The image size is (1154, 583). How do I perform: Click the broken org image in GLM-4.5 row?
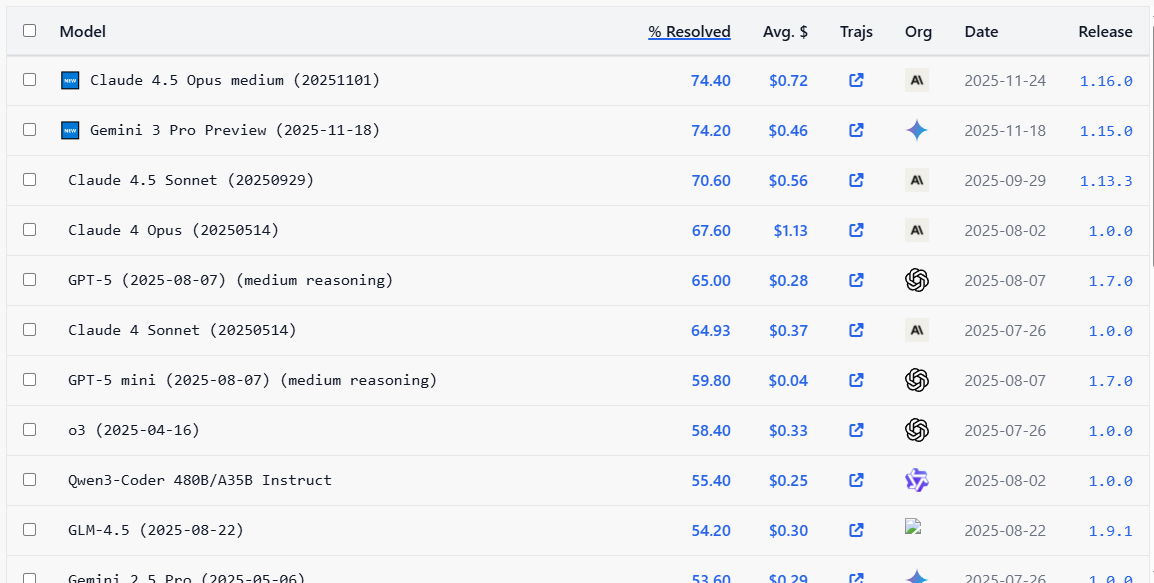tap(911, 526)
